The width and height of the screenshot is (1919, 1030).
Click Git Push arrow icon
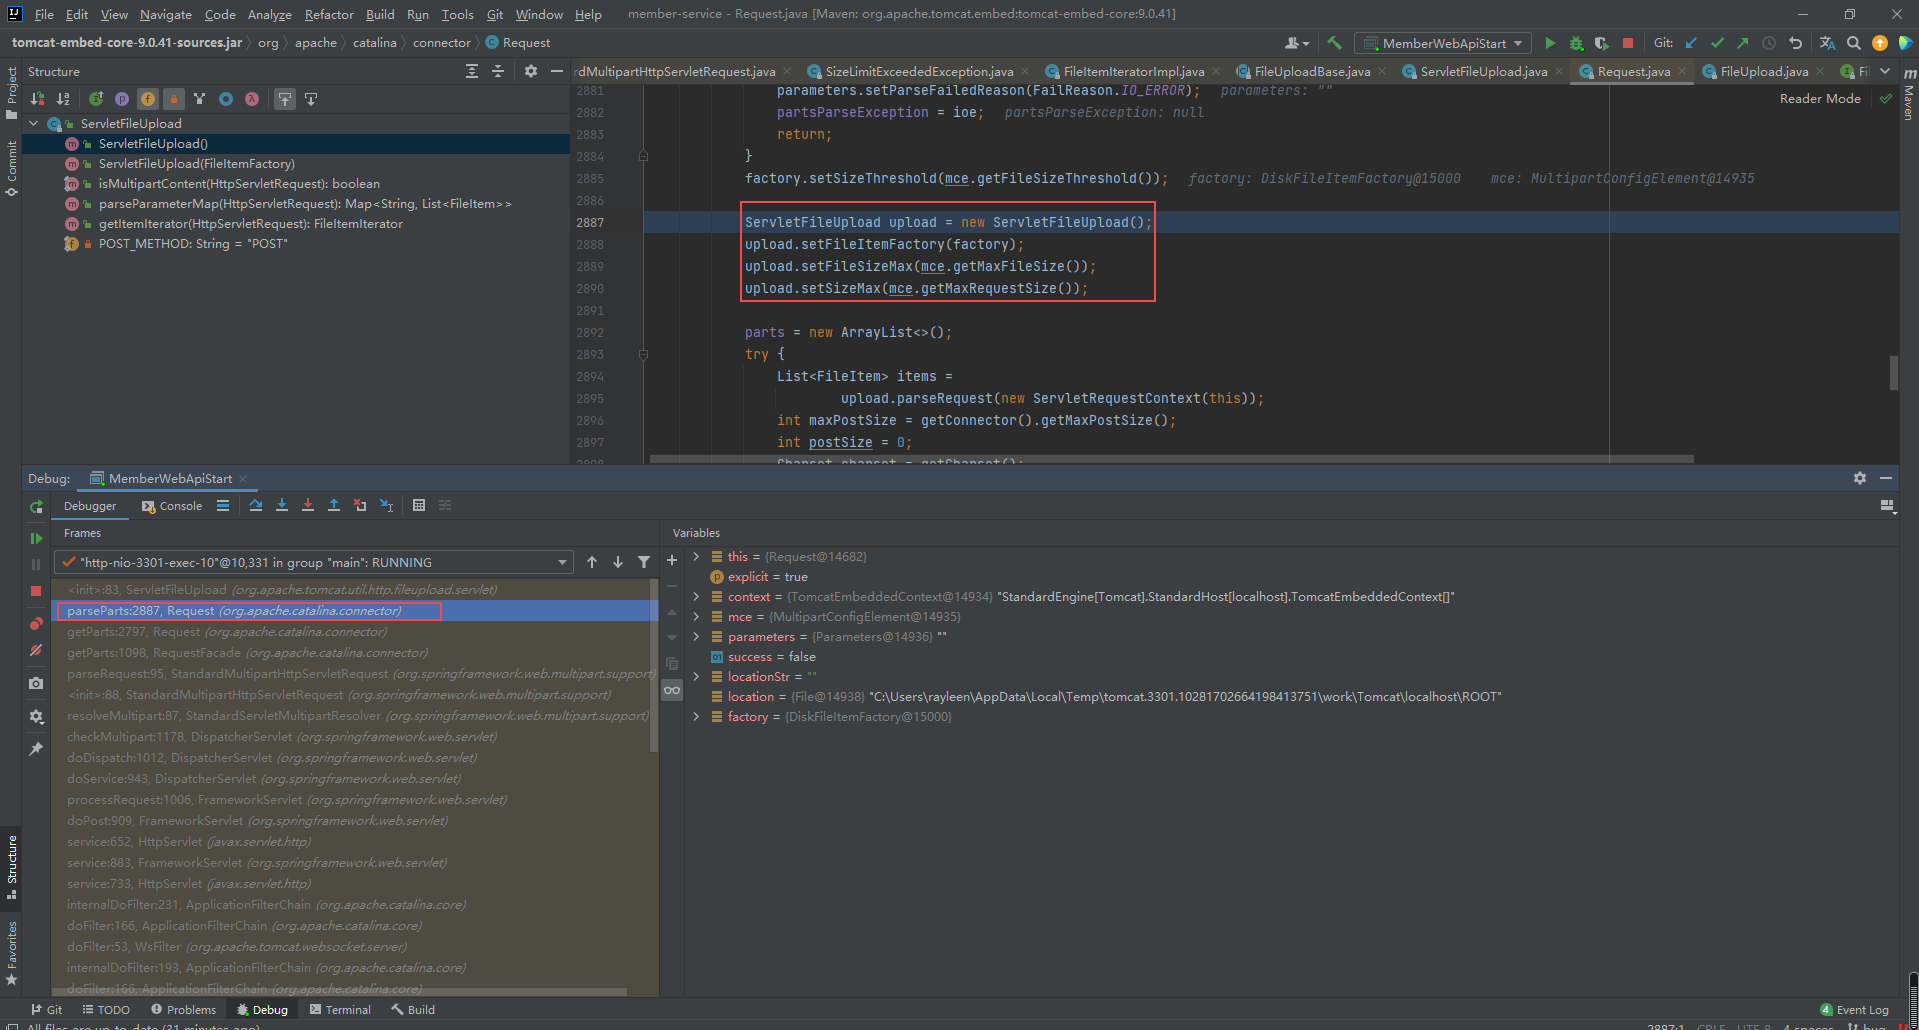pos(1743,43)
